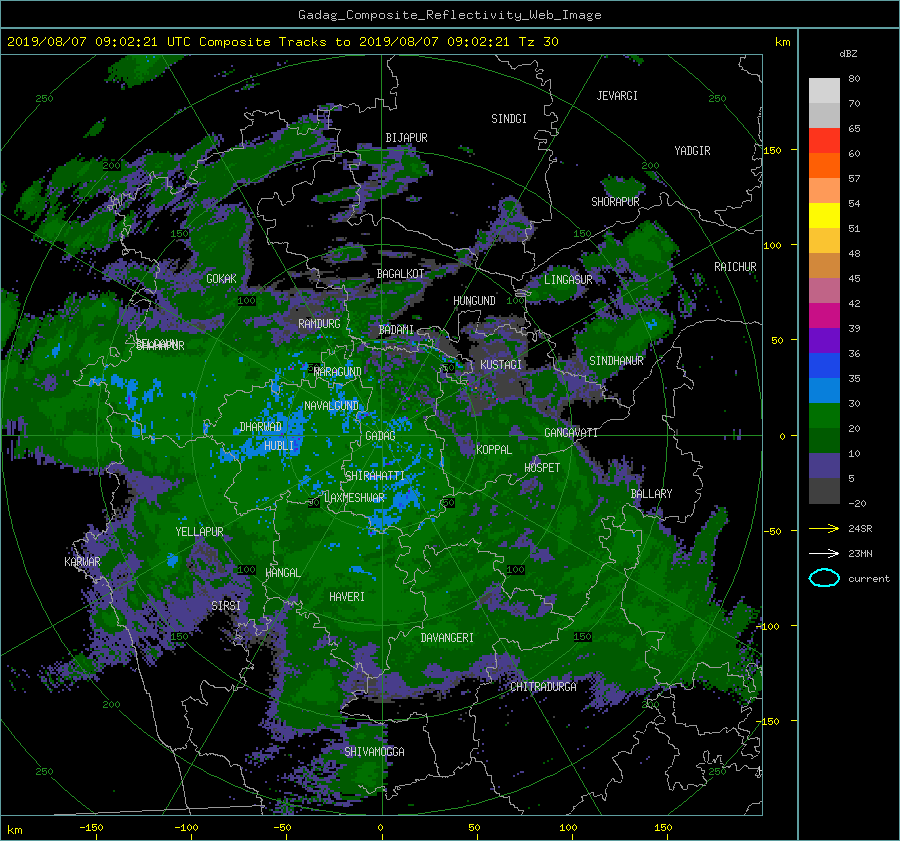900x841 pixels.
Task: Click the RAMDURG city label
Action: 319,324
